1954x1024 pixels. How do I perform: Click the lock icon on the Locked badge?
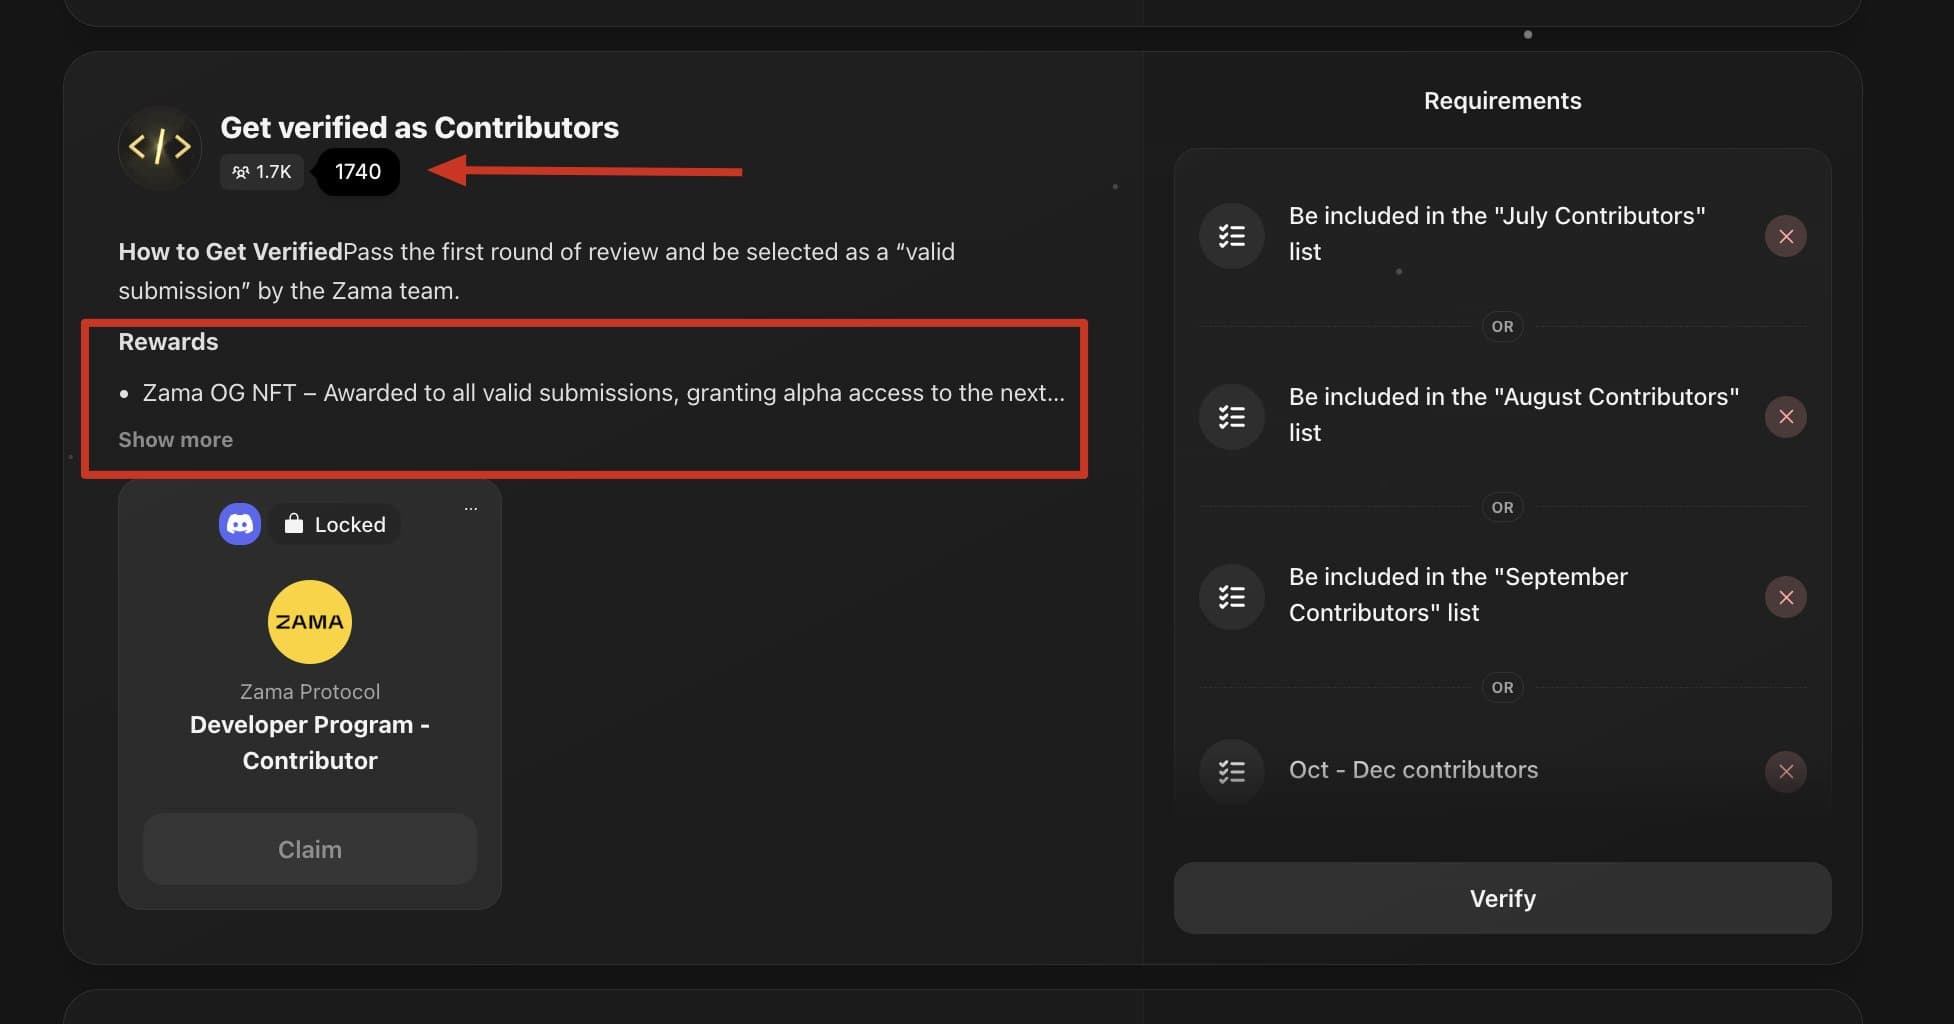coord(293,523)
